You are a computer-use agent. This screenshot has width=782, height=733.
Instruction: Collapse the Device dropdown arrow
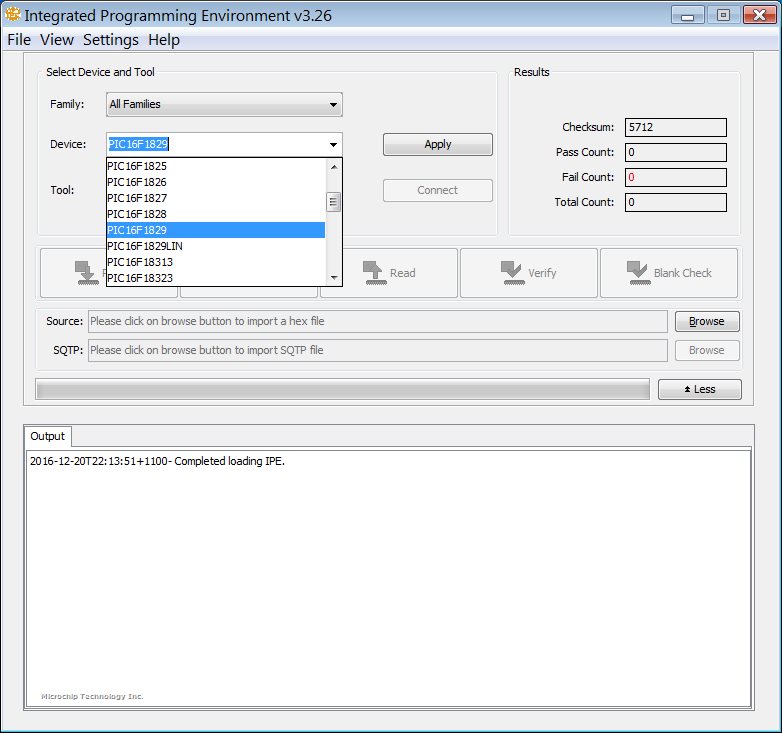tap(333, 145)
